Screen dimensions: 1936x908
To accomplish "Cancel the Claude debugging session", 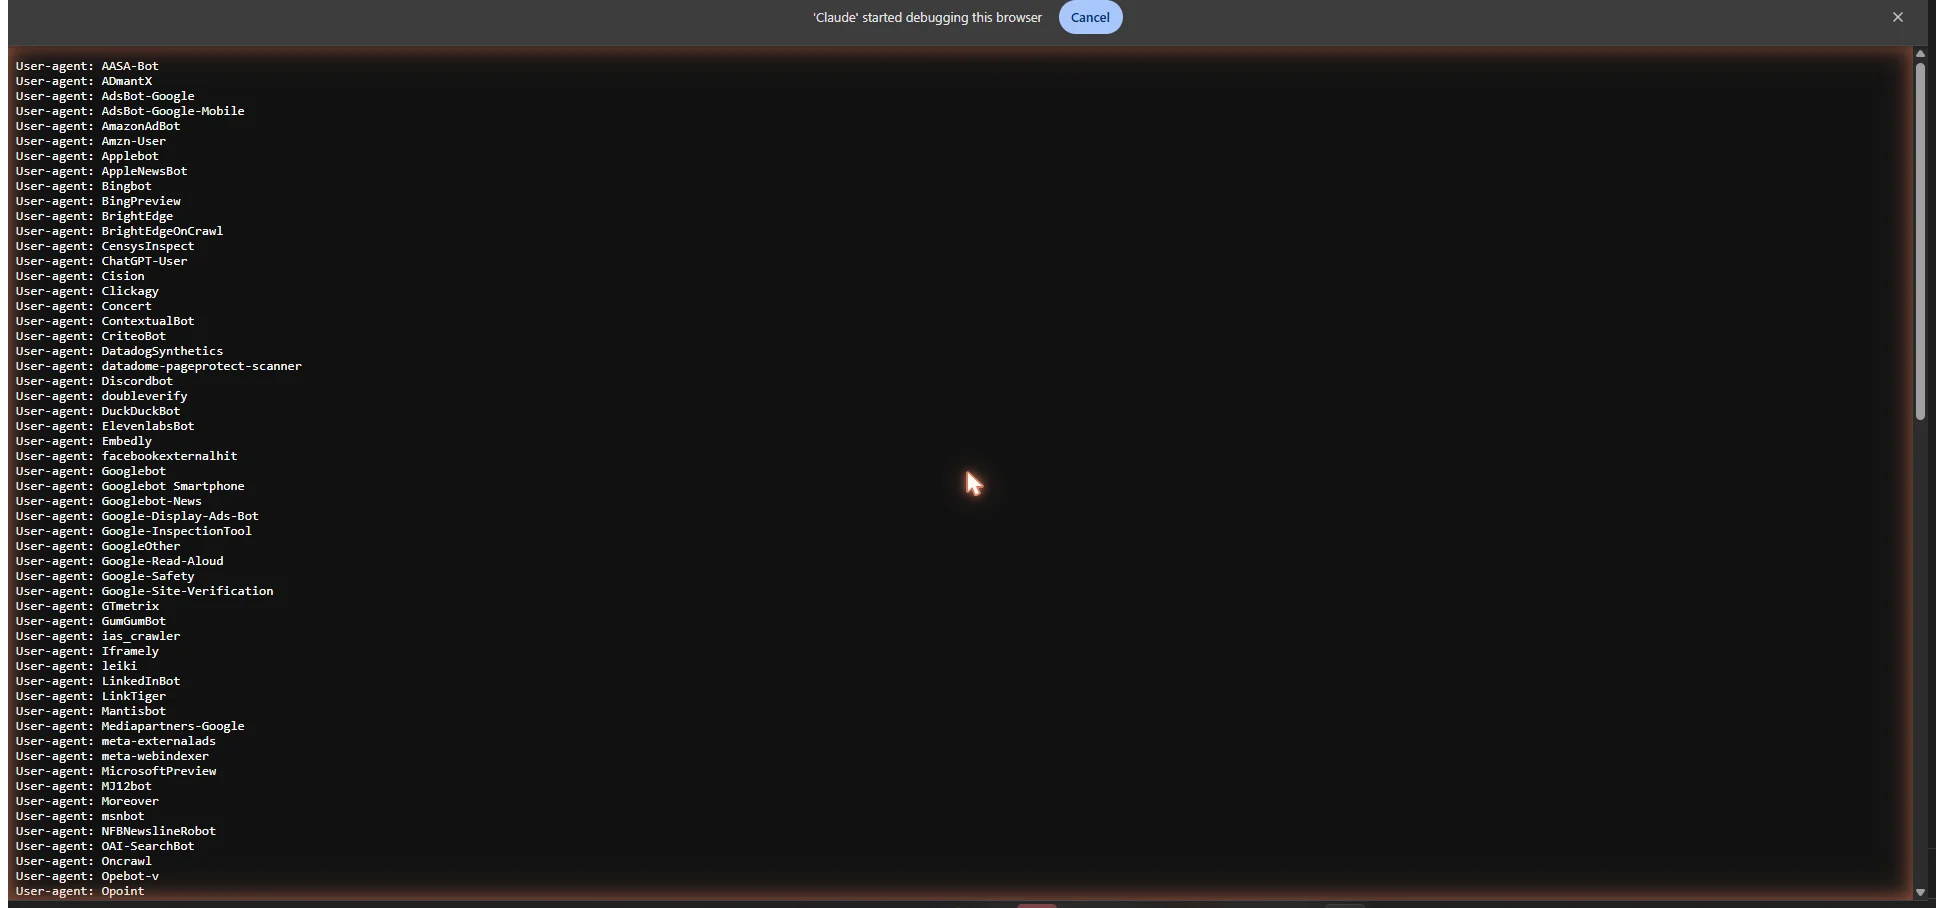I will pyautogui.click(x=1090, y=17).
